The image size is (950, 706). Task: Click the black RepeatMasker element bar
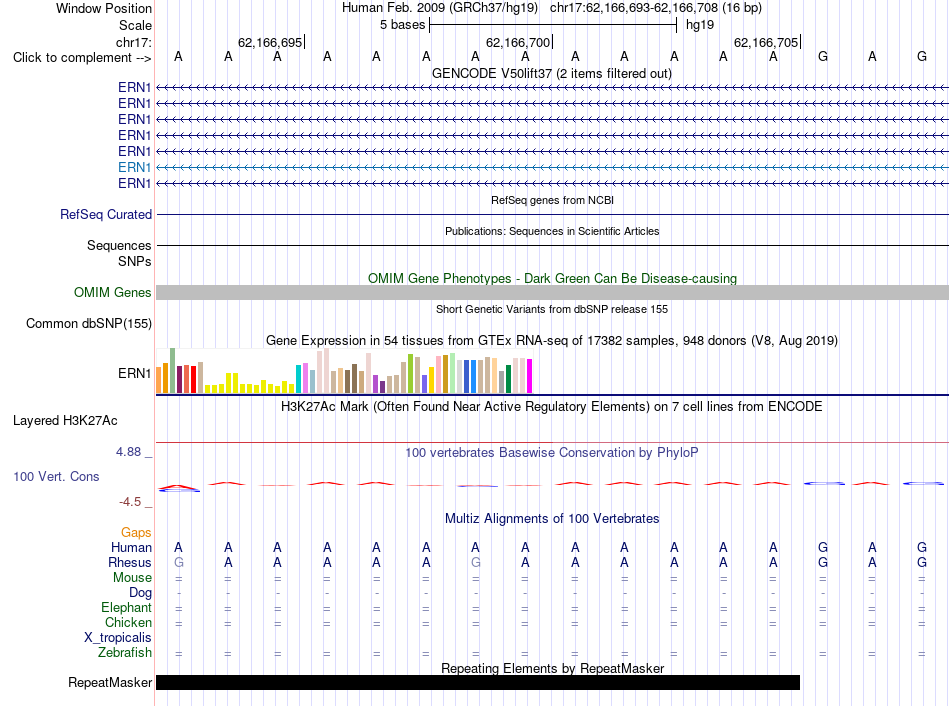pyautogui.click(x=478, y=682)
